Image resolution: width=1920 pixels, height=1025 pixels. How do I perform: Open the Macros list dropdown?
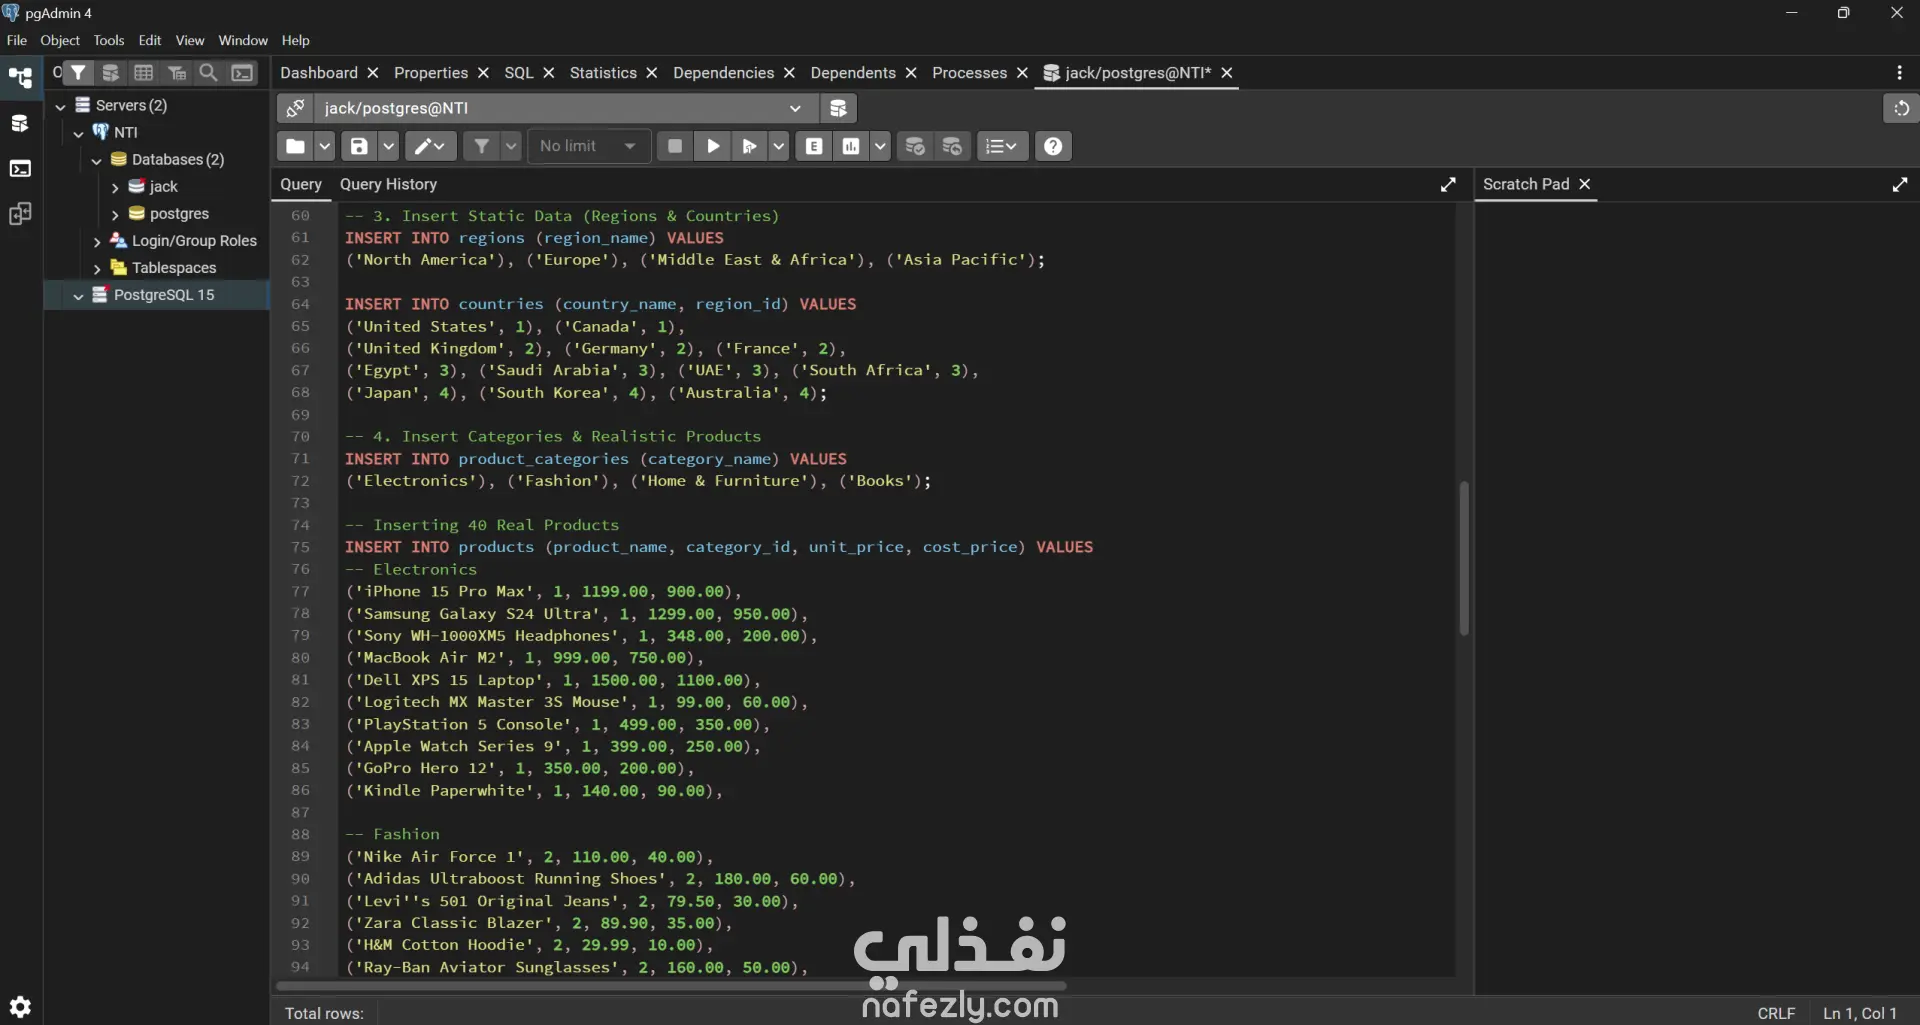1002,146
